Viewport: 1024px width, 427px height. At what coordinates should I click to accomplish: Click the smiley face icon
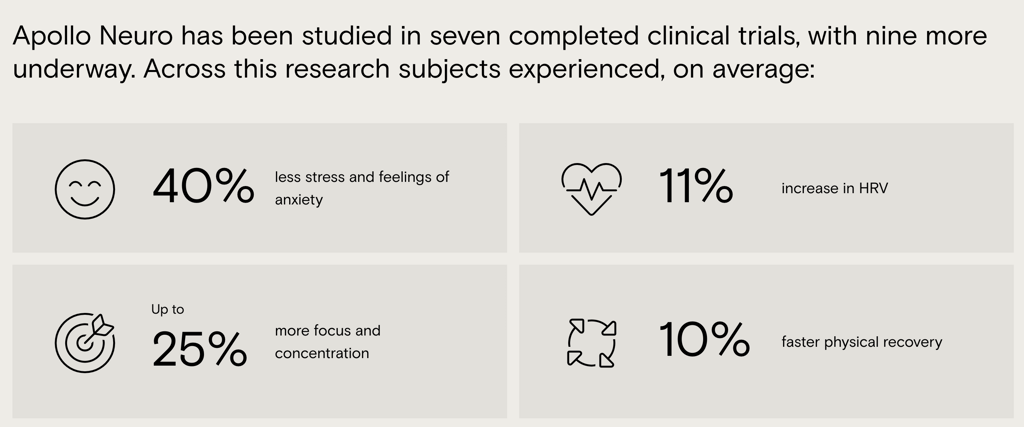point(85,189)
